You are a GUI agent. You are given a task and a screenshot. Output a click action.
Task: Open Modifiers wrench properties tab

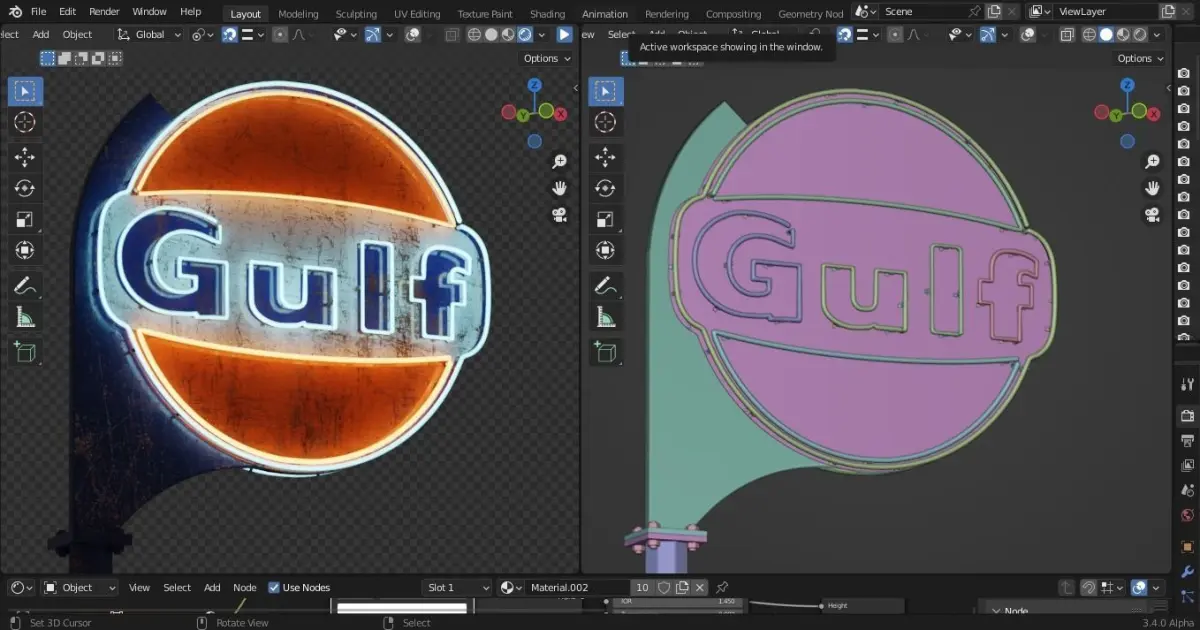click(x=1187, y=572)
